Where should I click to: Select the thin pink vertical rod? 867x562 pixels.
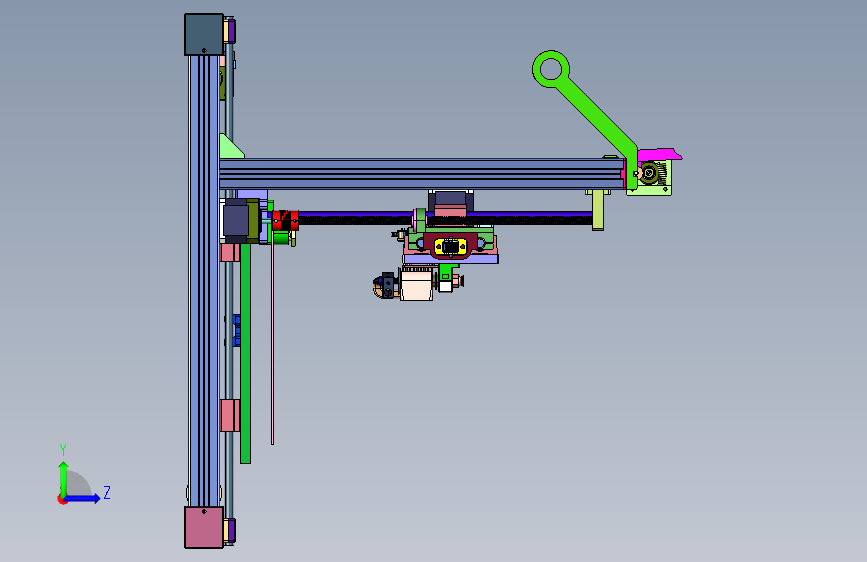(273, 337)
